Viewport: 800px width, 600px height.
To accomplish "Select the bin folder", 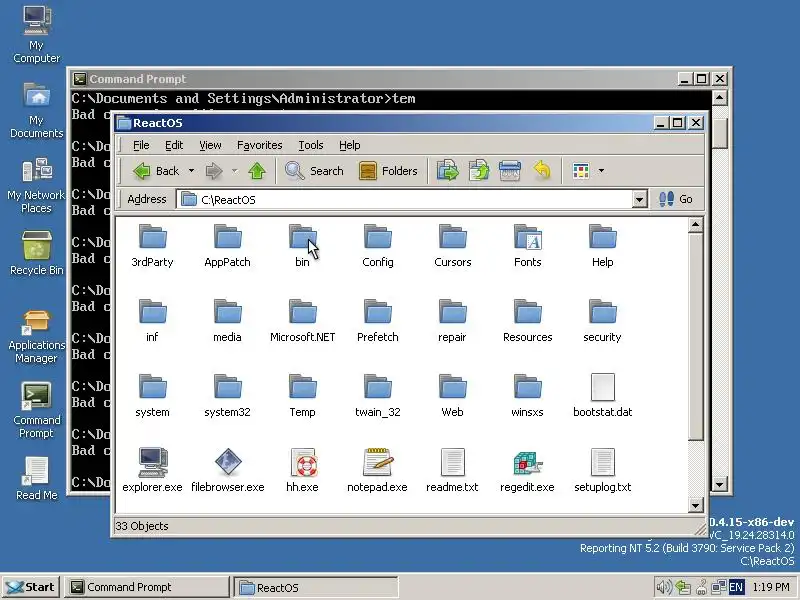I will tap(302, 246).
